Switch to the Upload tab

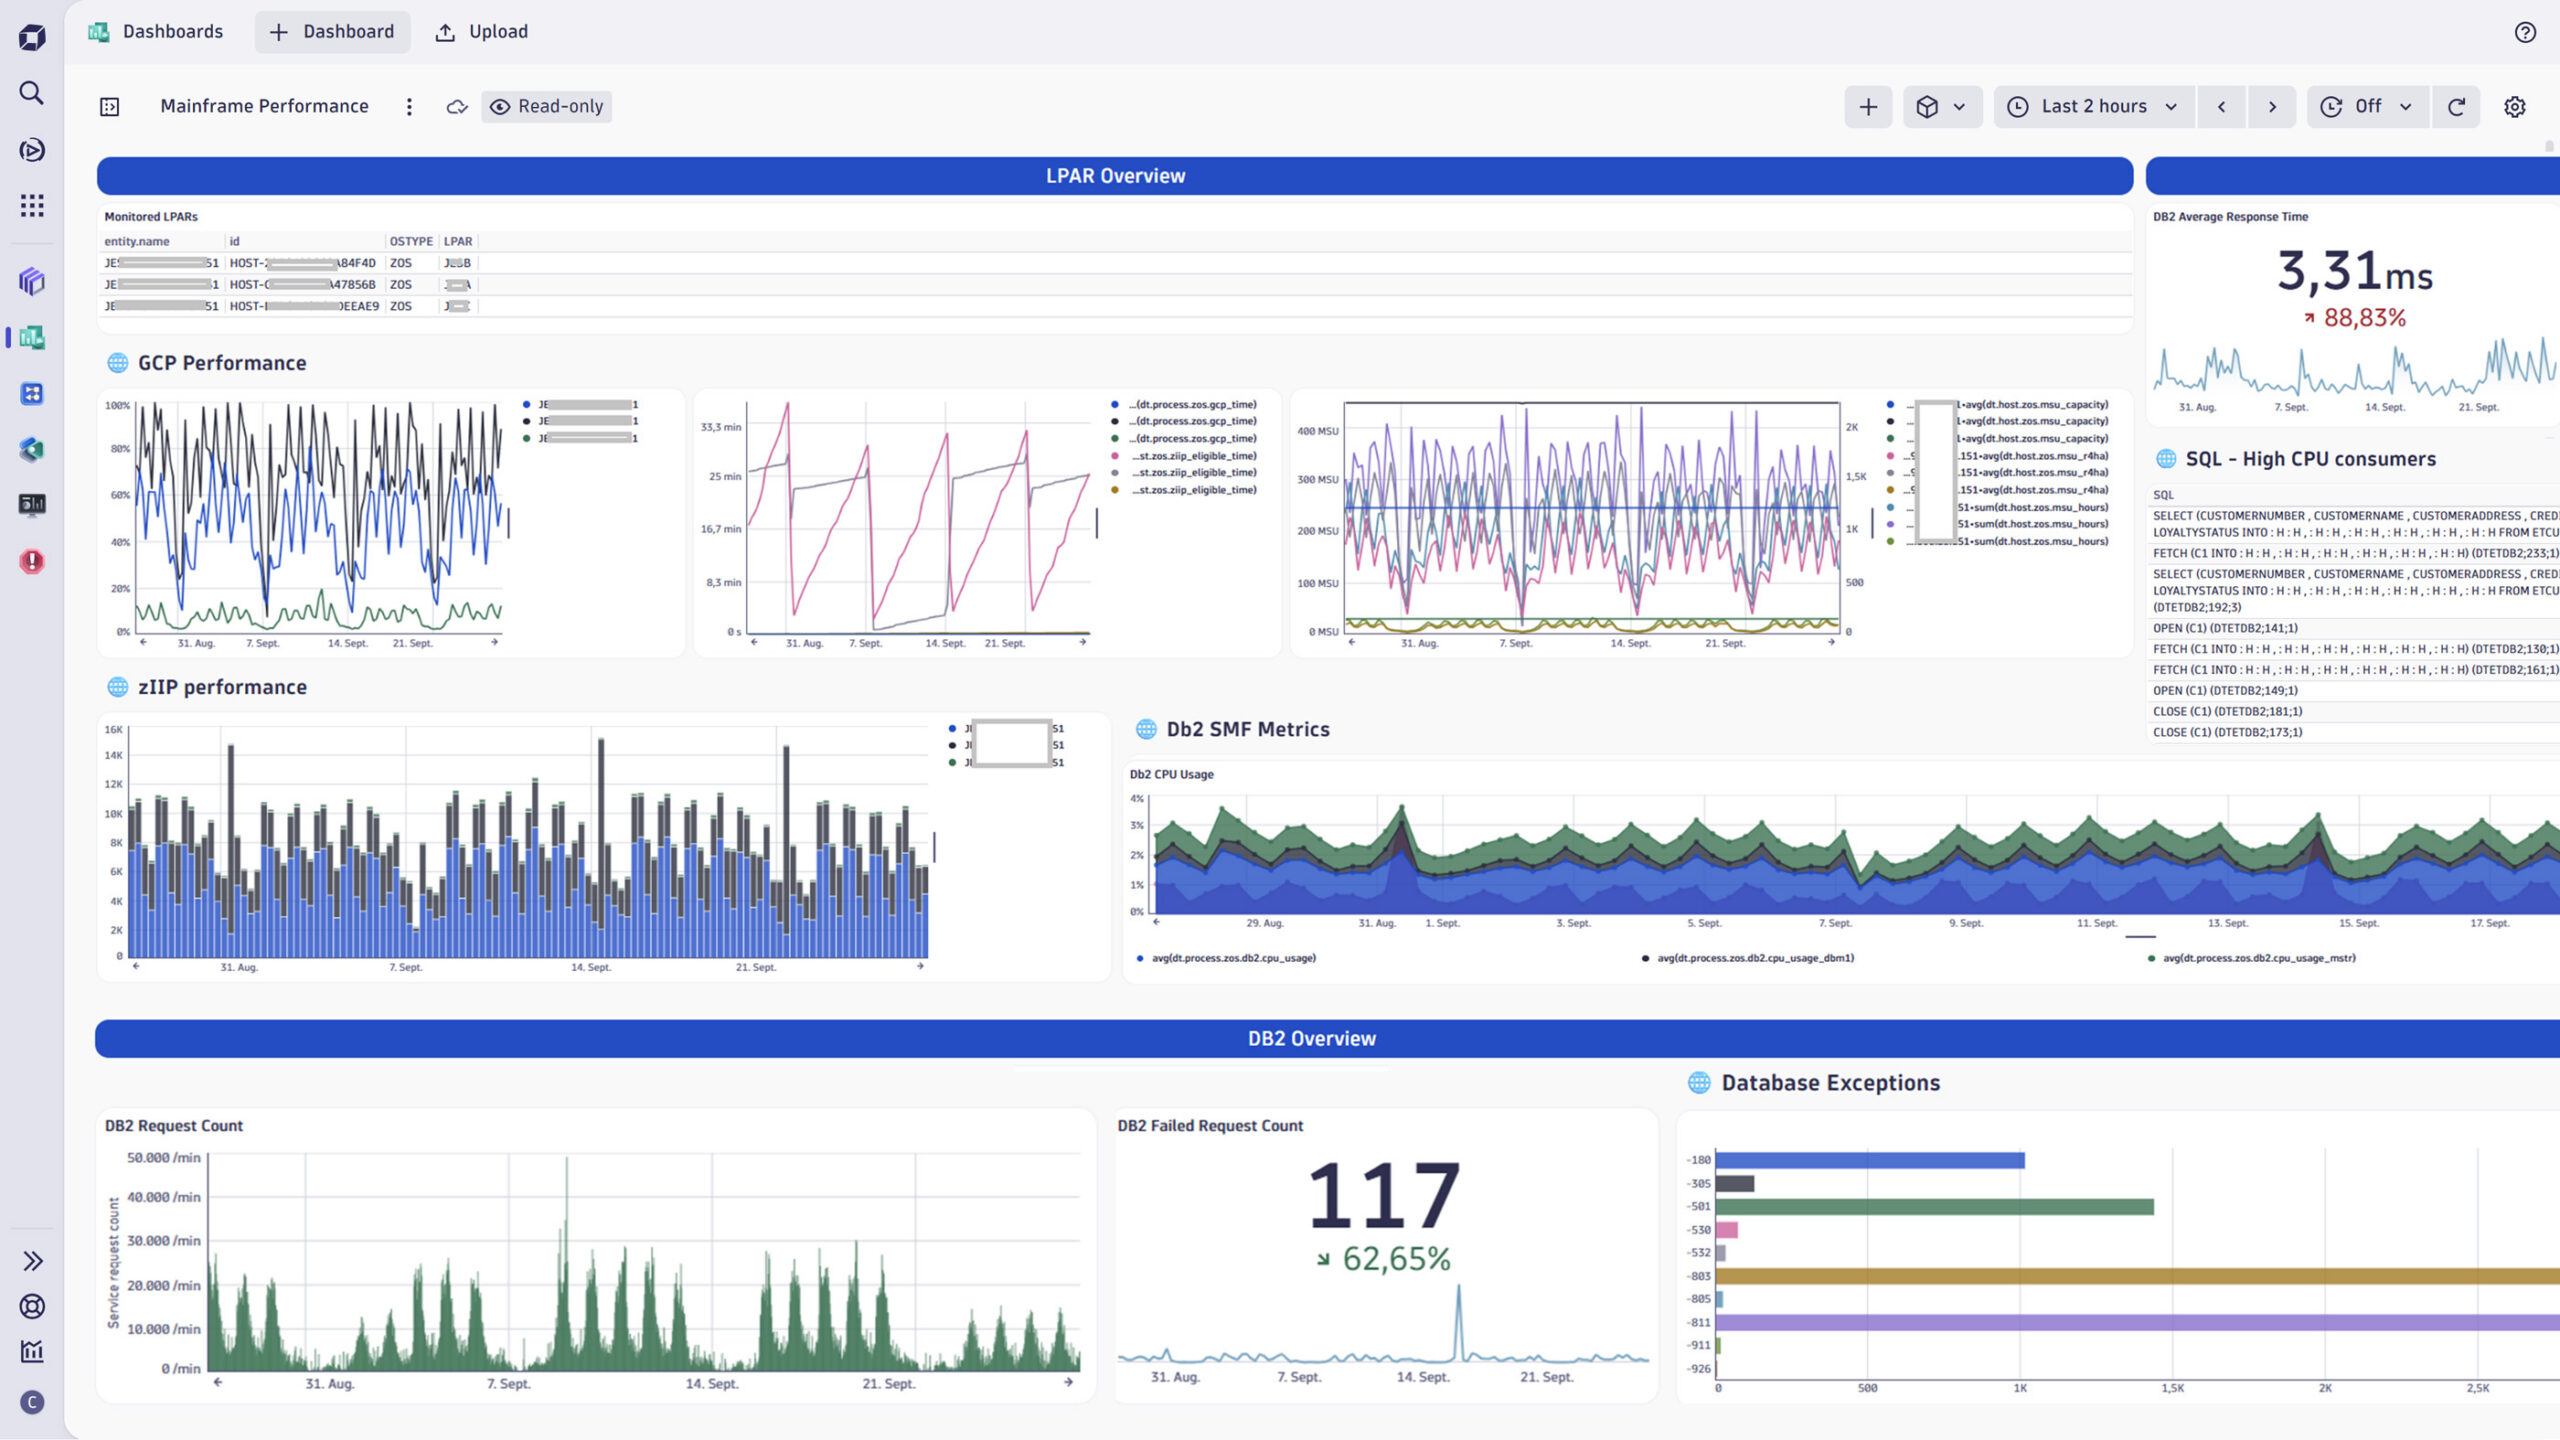tap(481, 31)
